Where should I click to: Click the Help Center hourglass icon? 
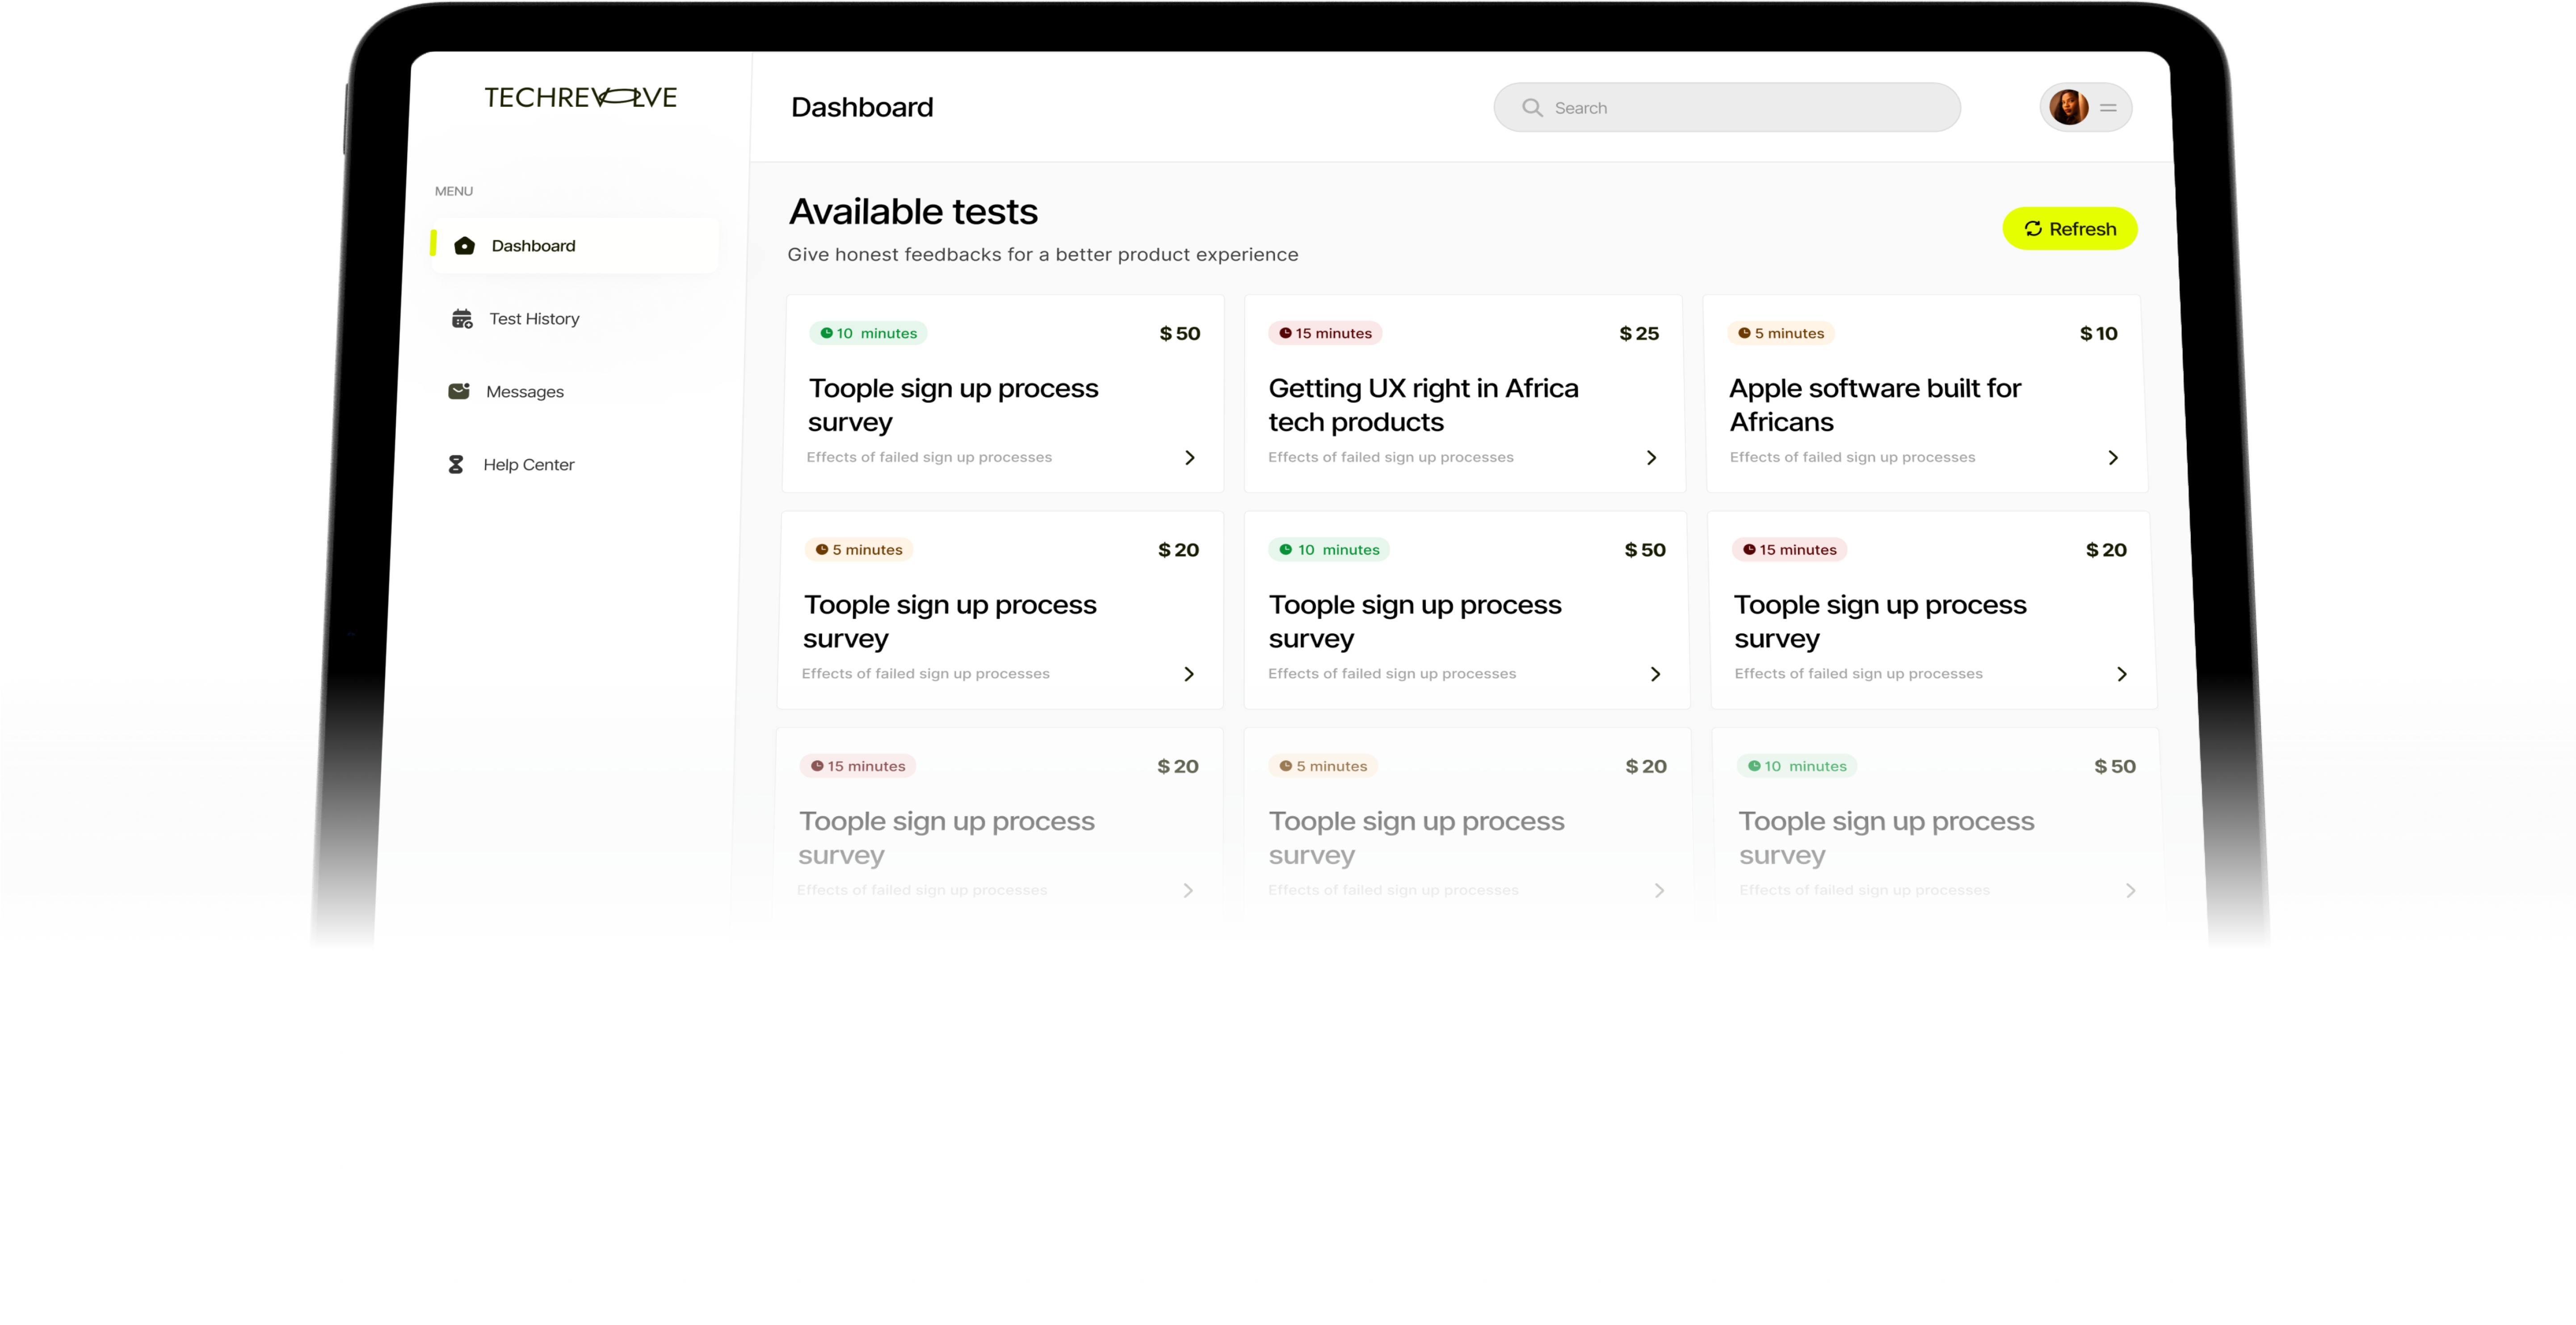[456, 465]
